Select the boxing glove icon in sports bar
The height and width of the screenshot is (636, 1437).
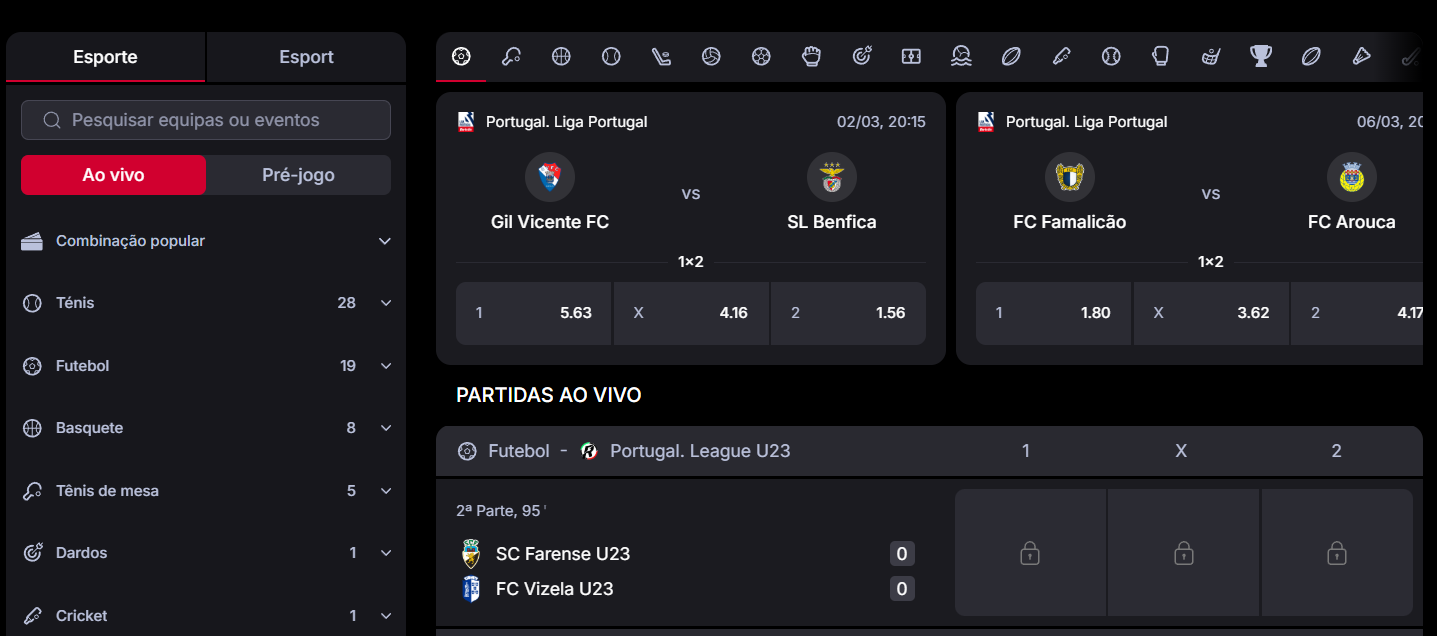click(1161, 56)
